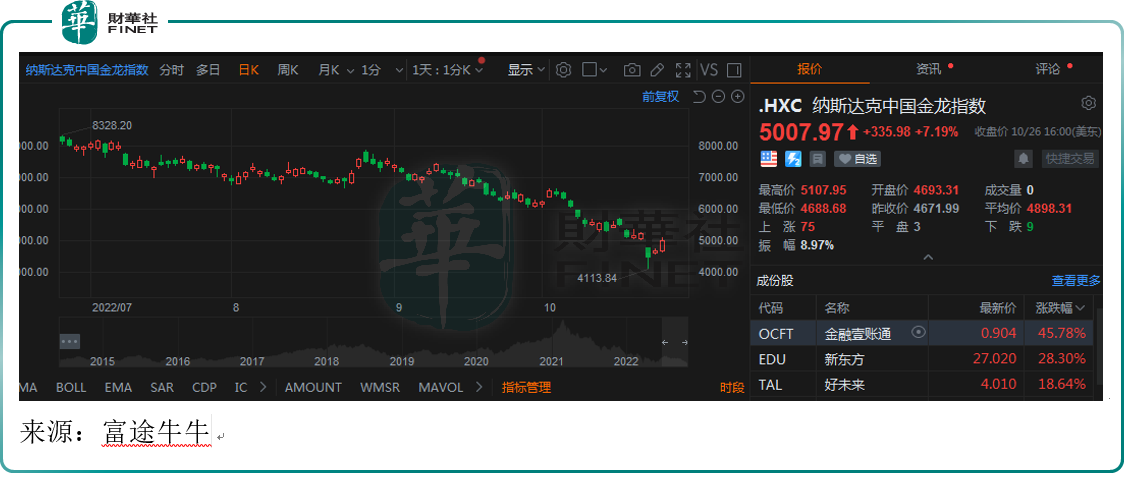The width and height of the screenshot is (1124, 493).
Task: Click 查看更多 link for constituents
Action: pos(1076,281)
